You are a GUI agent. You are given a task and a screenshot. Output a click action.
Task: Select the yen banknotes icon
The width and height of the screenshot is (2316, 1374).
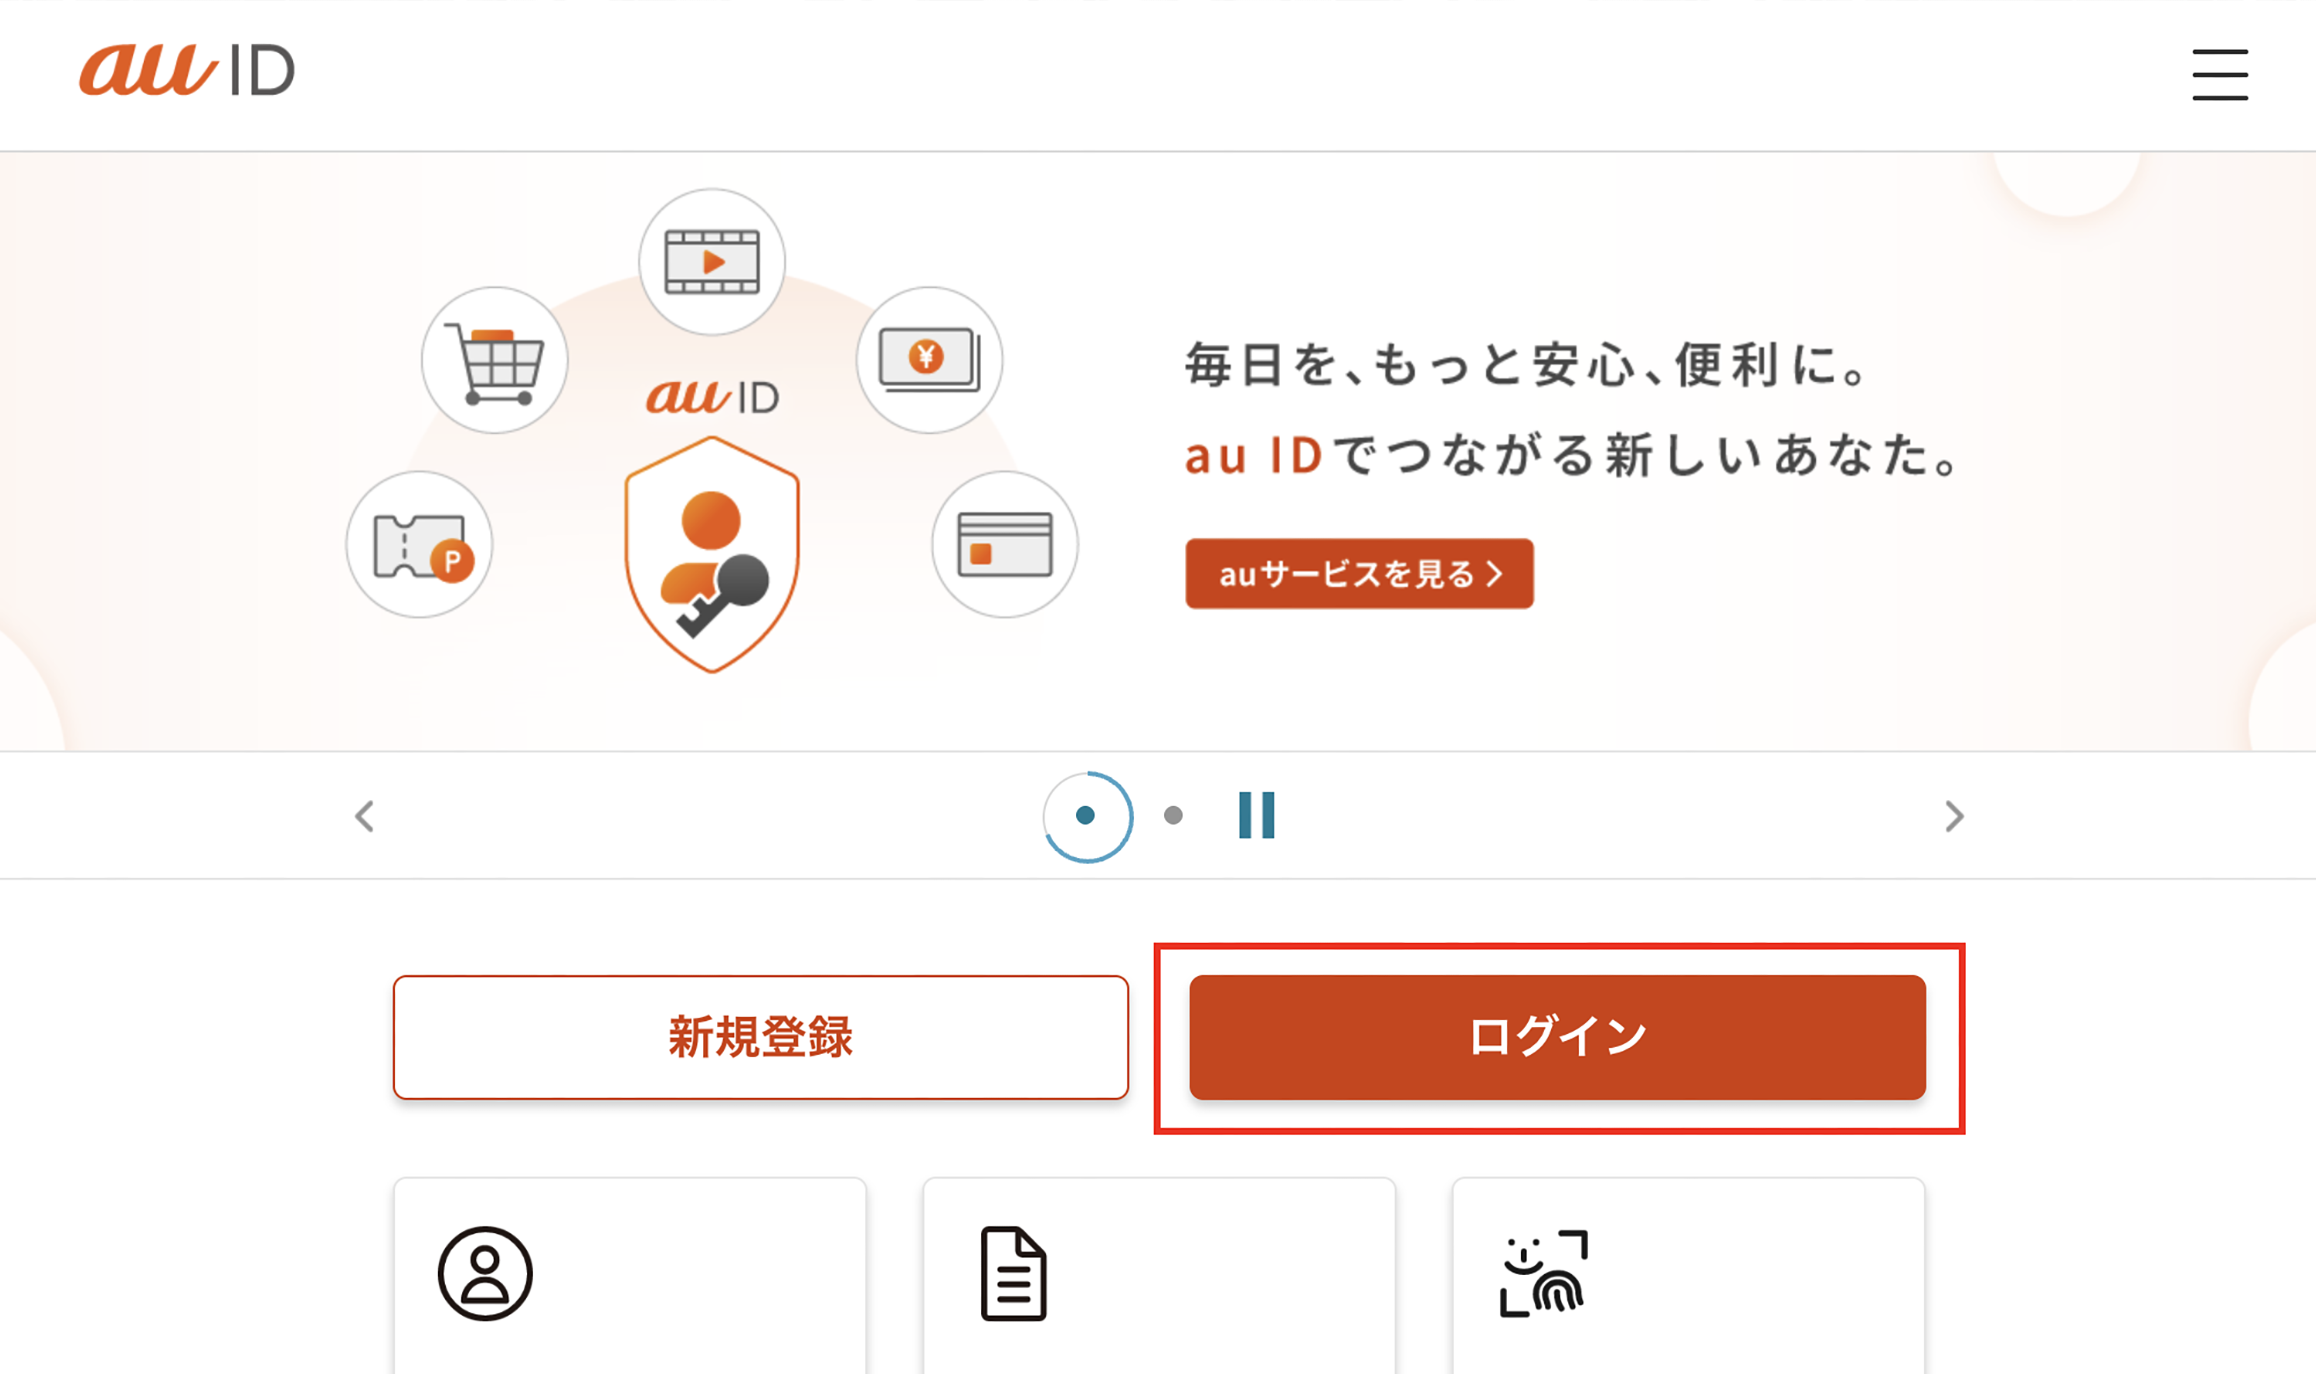pos(929,360)
